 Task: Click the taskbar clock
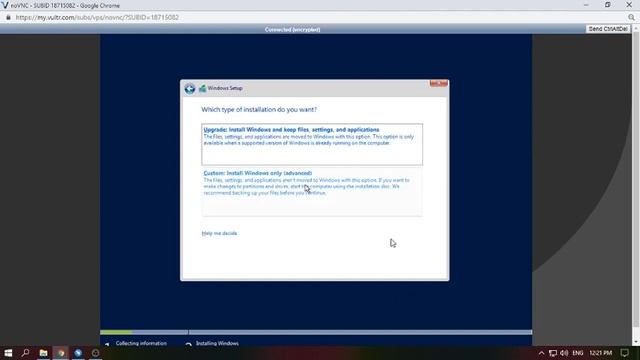coord(600,353)
